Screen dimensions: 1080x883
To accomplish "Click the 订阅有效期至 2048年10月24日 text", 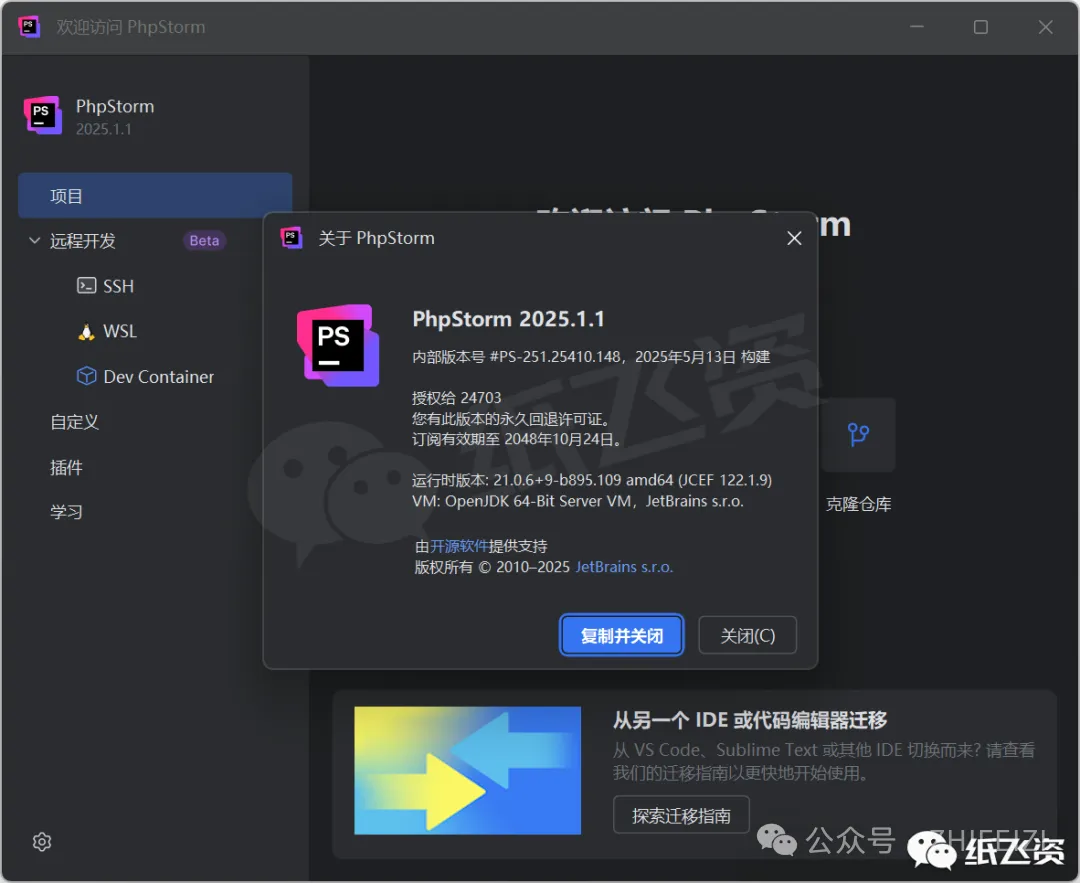I will pos(517,439).
